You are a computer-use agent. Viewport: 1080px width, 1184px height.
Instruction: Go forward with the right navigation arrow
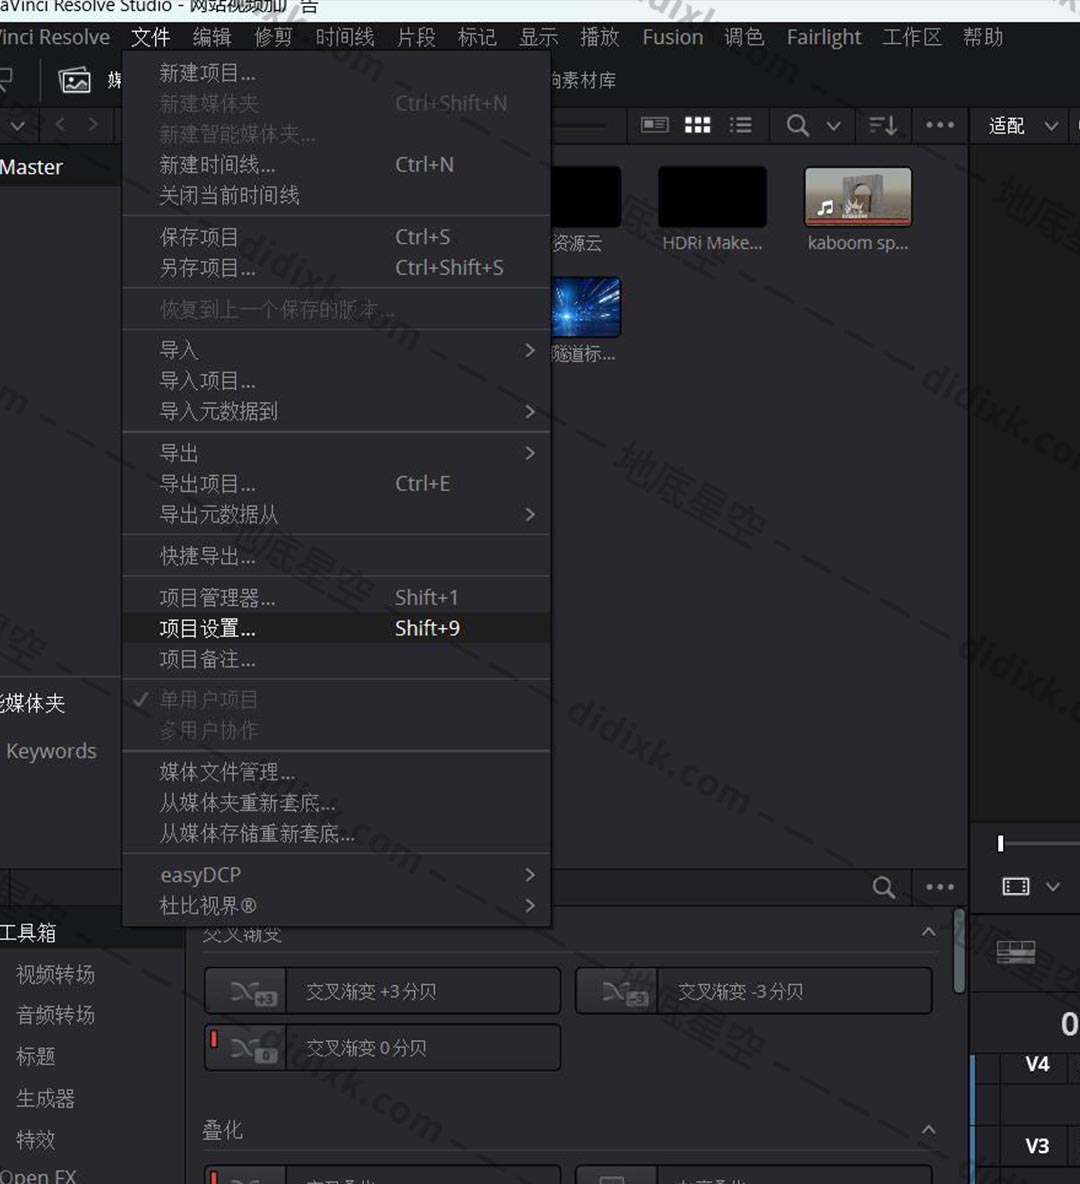point(93,125)
